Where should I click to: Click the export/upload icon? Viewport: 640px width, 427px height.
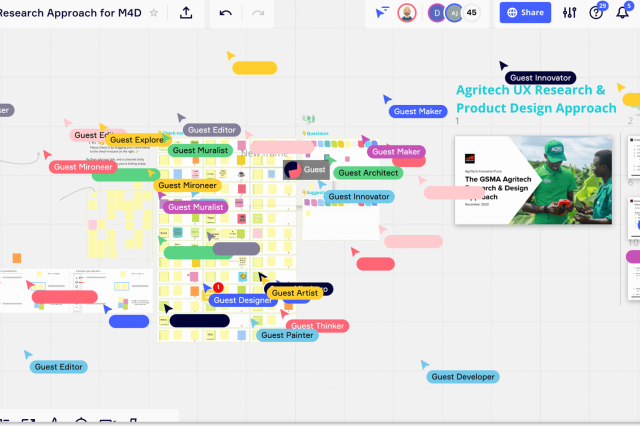click(x=186, y=13)
